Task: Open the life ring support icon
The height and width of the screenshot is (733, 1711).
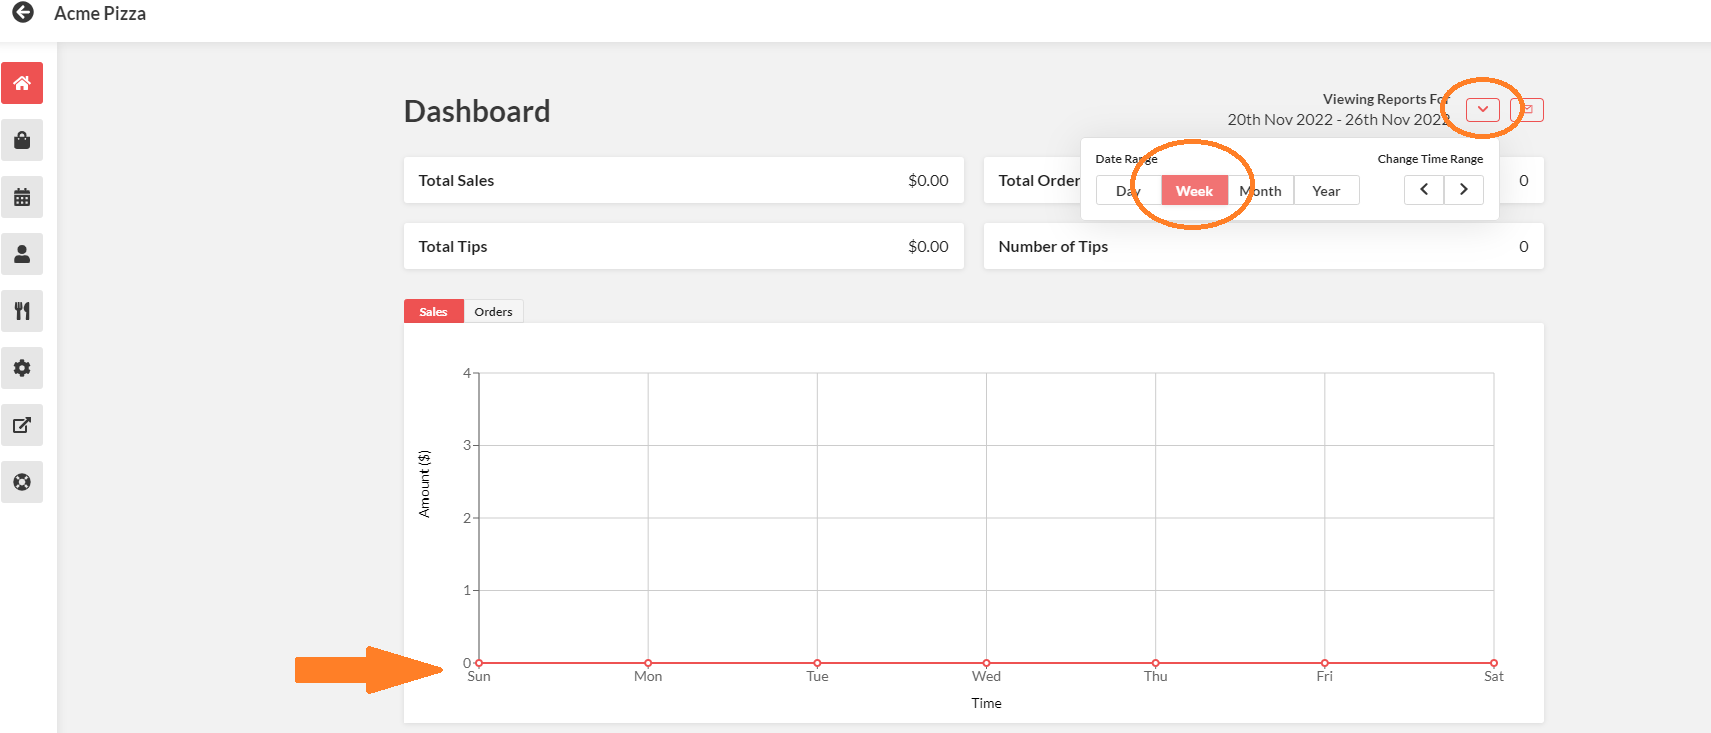Action: point(22,482)
